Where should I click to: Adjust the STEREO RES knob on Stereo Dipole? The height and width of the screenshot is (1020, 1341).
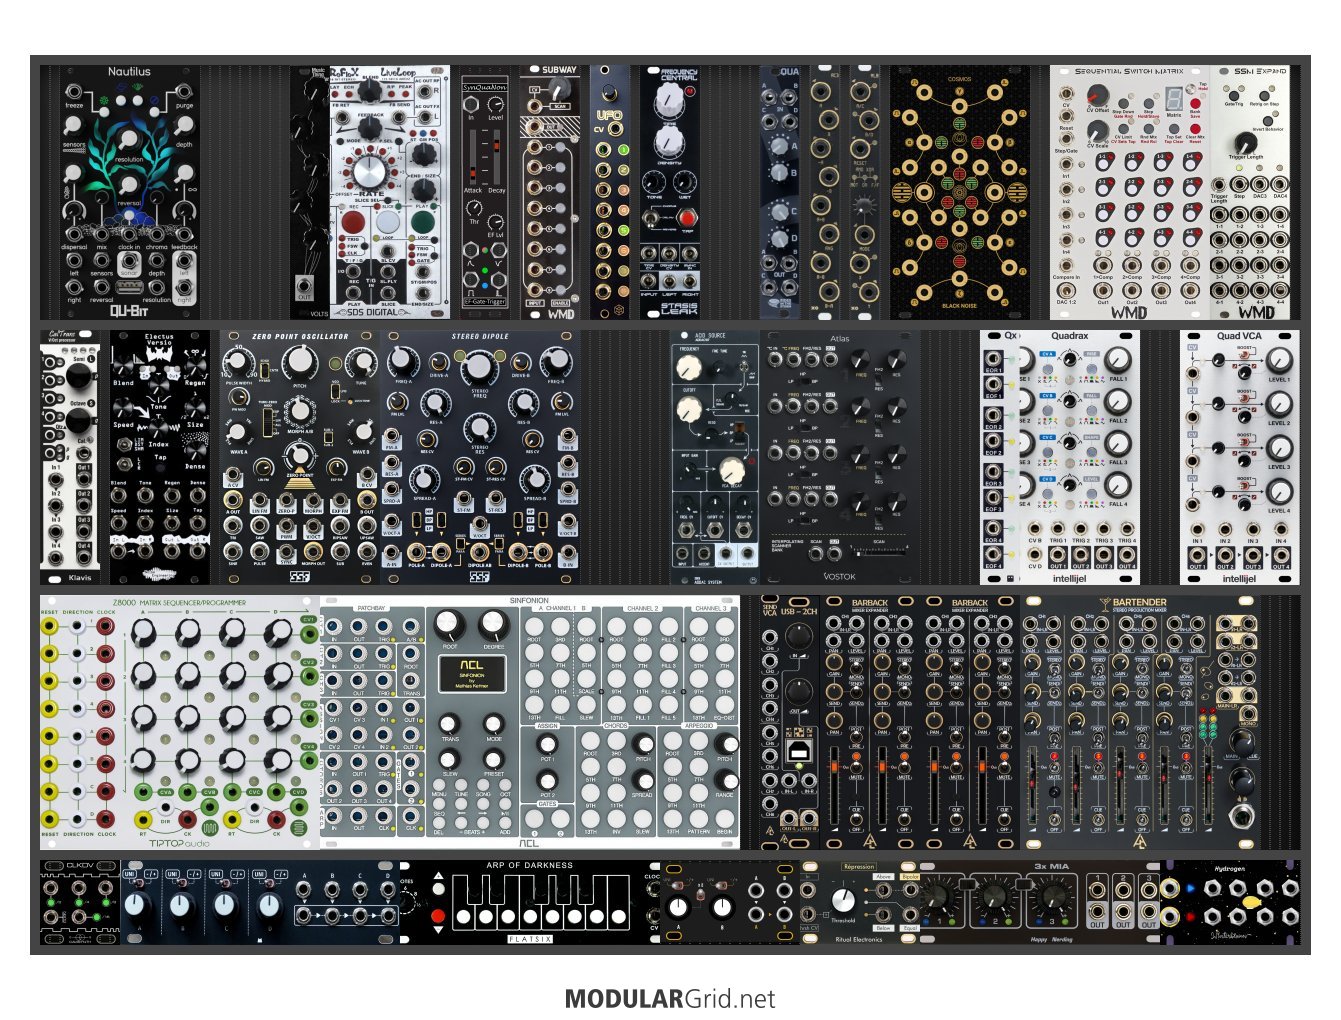click(x=480, y=428)
